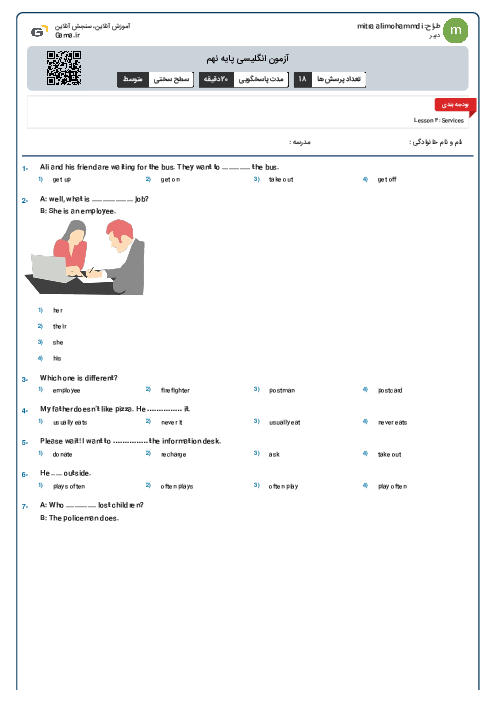This screenshot has width=496, height=702.
Task: Click author name mitra alimohammdi
Action: click(390, 26)
